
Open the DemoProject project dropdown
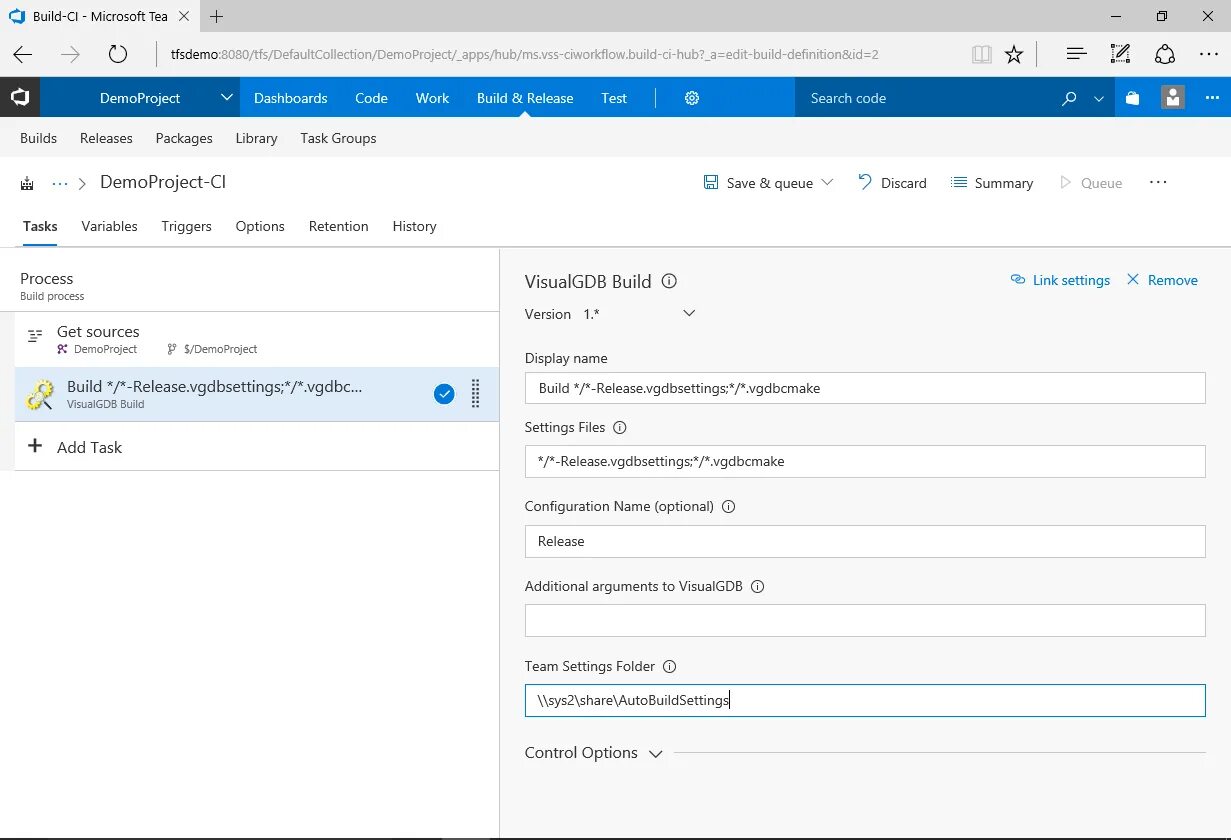(x=227, y=98)
